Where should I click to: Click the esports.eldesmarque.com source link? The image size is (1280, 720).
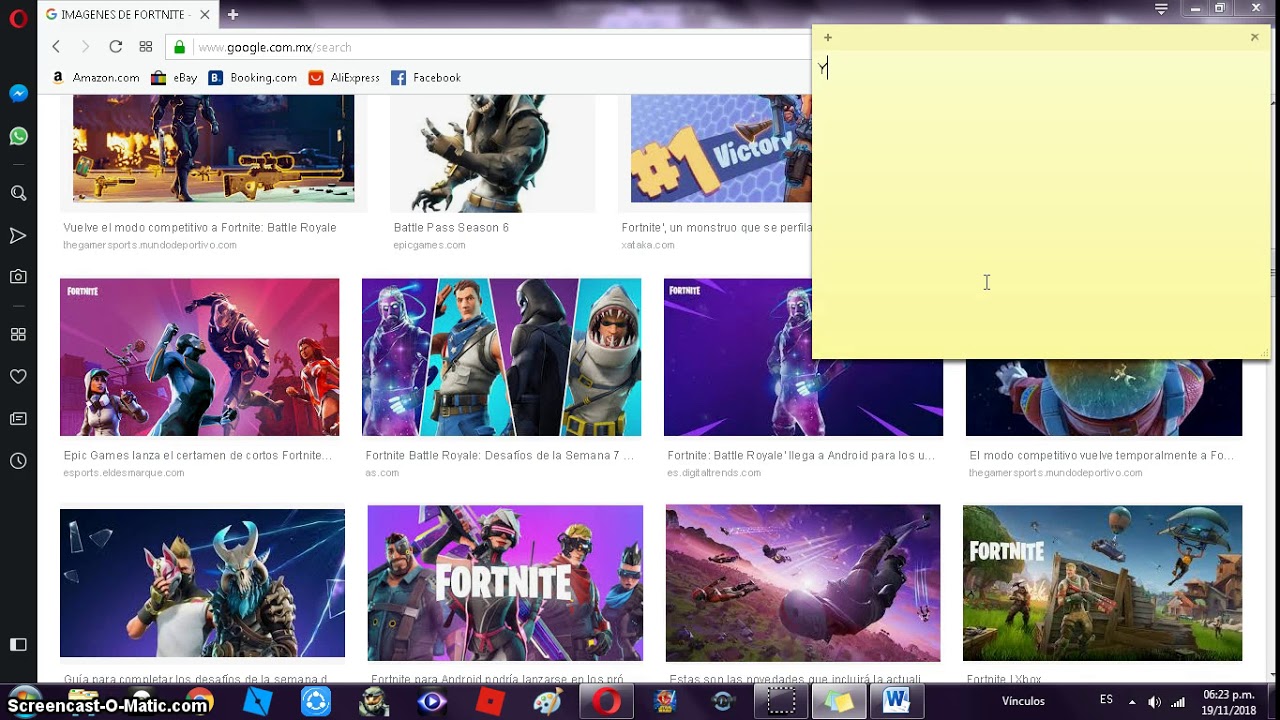click(x=124, y=473)
